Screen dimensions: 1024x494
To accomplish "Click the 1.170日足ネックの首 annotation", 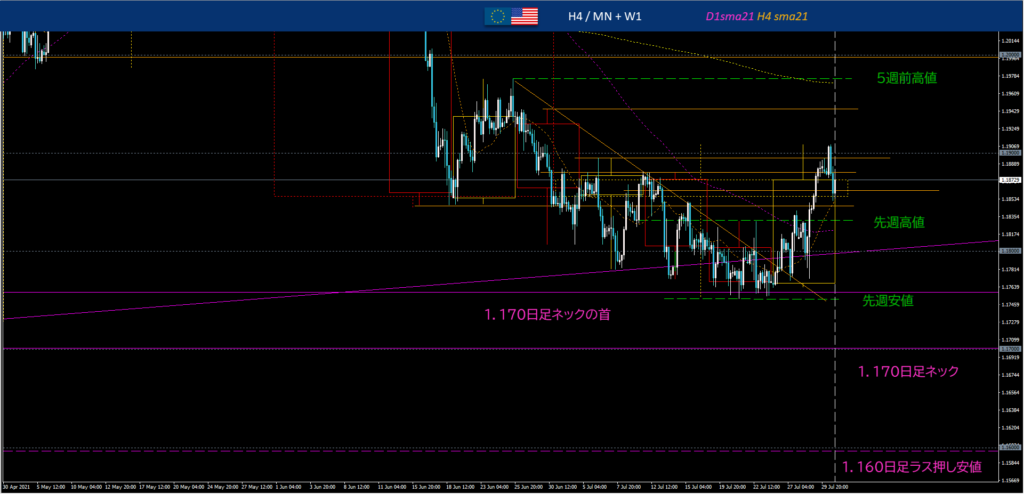I will (x=547, y=314).
